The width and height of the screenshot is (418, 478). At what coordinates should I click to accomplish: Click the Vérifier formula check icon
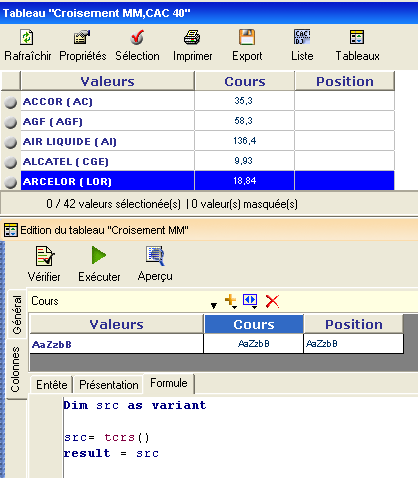(45, 256)
